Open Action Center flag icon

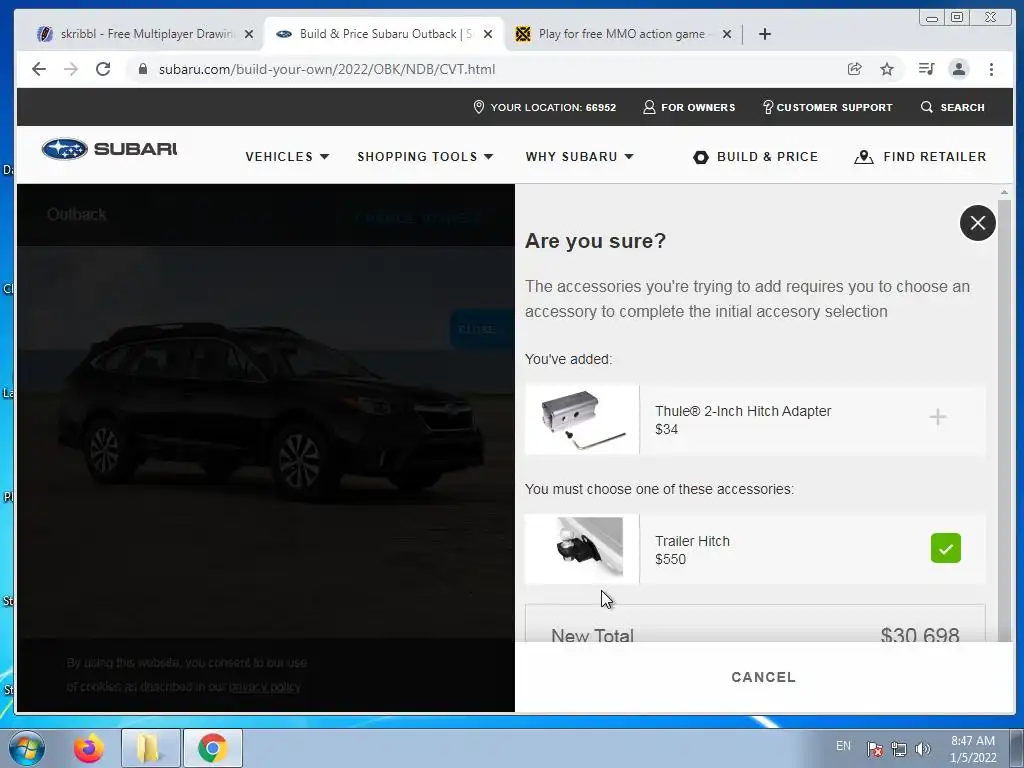(874, 749)
